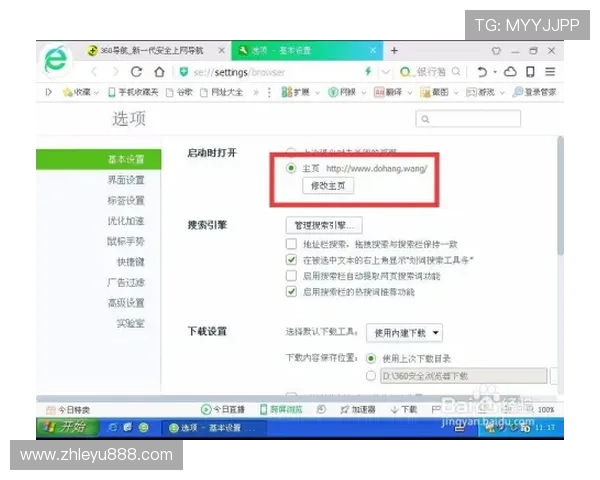Select 使用上次下载目录 radio button
The height and width of the screenshot is (480, 600).
(x=371, y=359)
